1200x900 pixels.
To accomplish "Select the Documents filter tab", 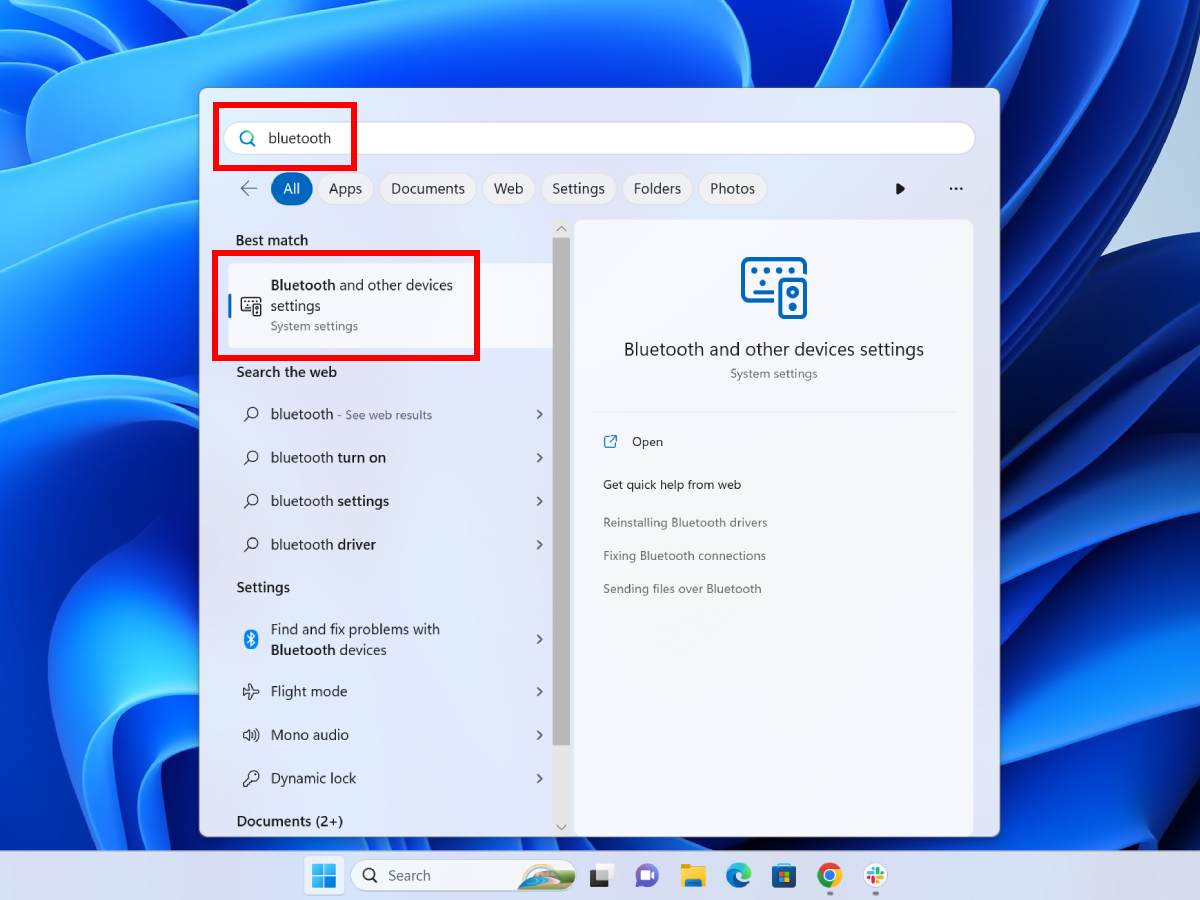I will coord(428,189).
